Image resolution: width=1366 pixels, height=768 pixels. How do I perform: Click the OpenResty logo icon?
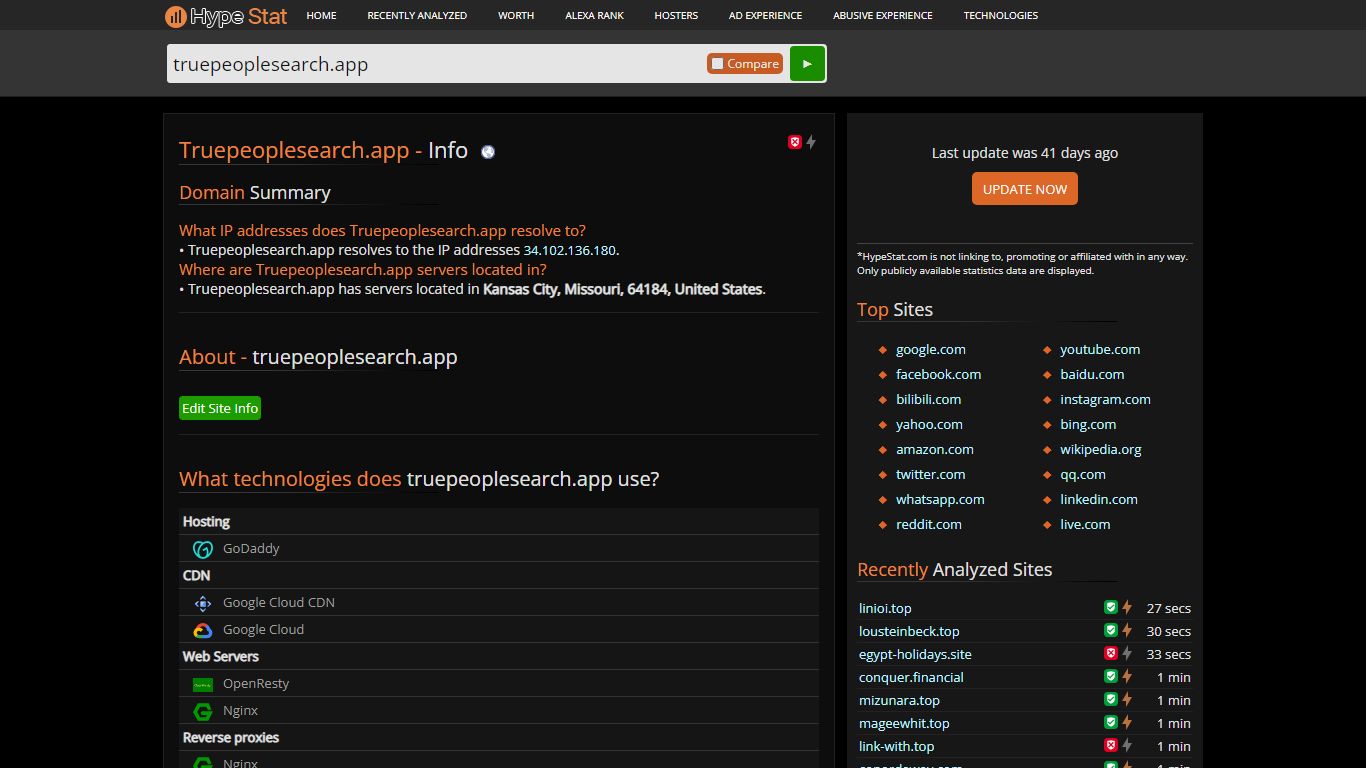pos(203,684)
